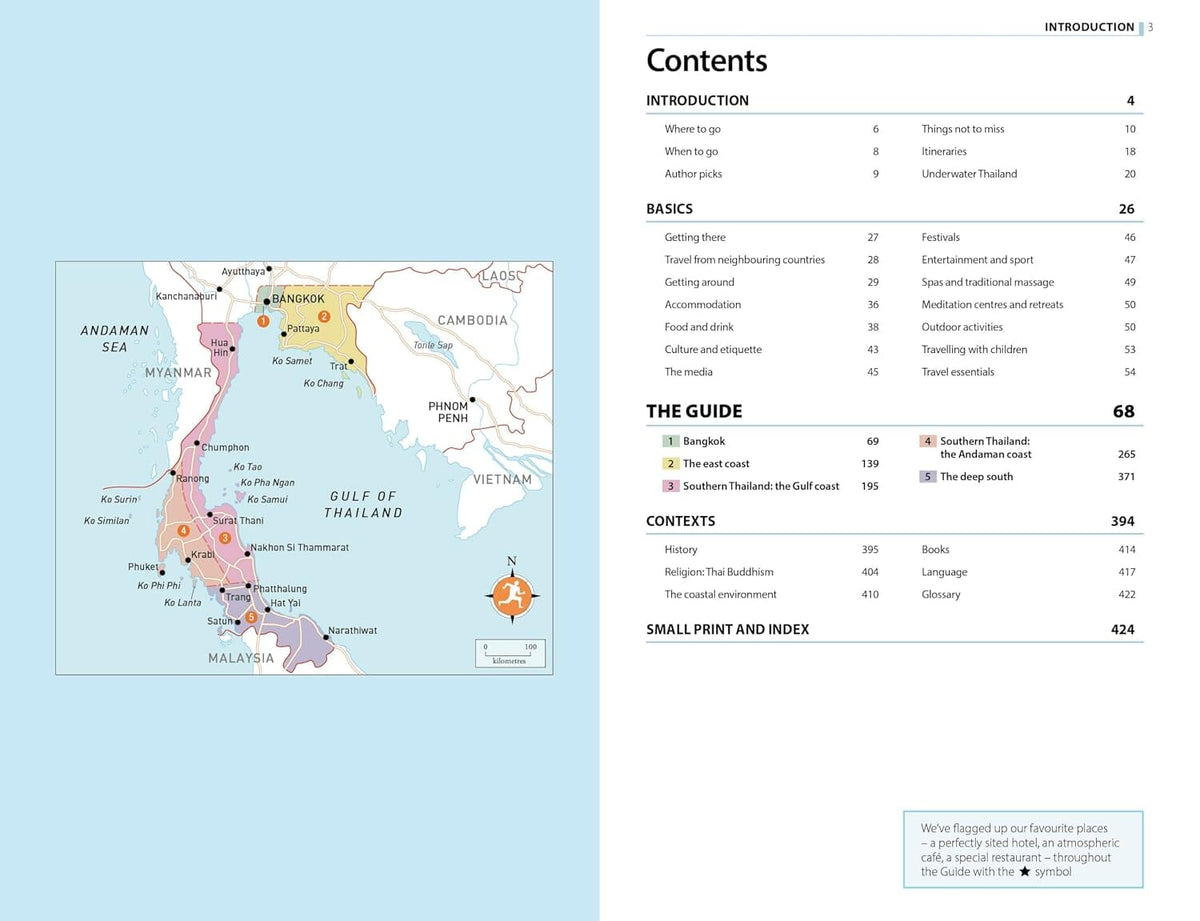Click the Hua Hin label on the map

[x=220, y=347]
